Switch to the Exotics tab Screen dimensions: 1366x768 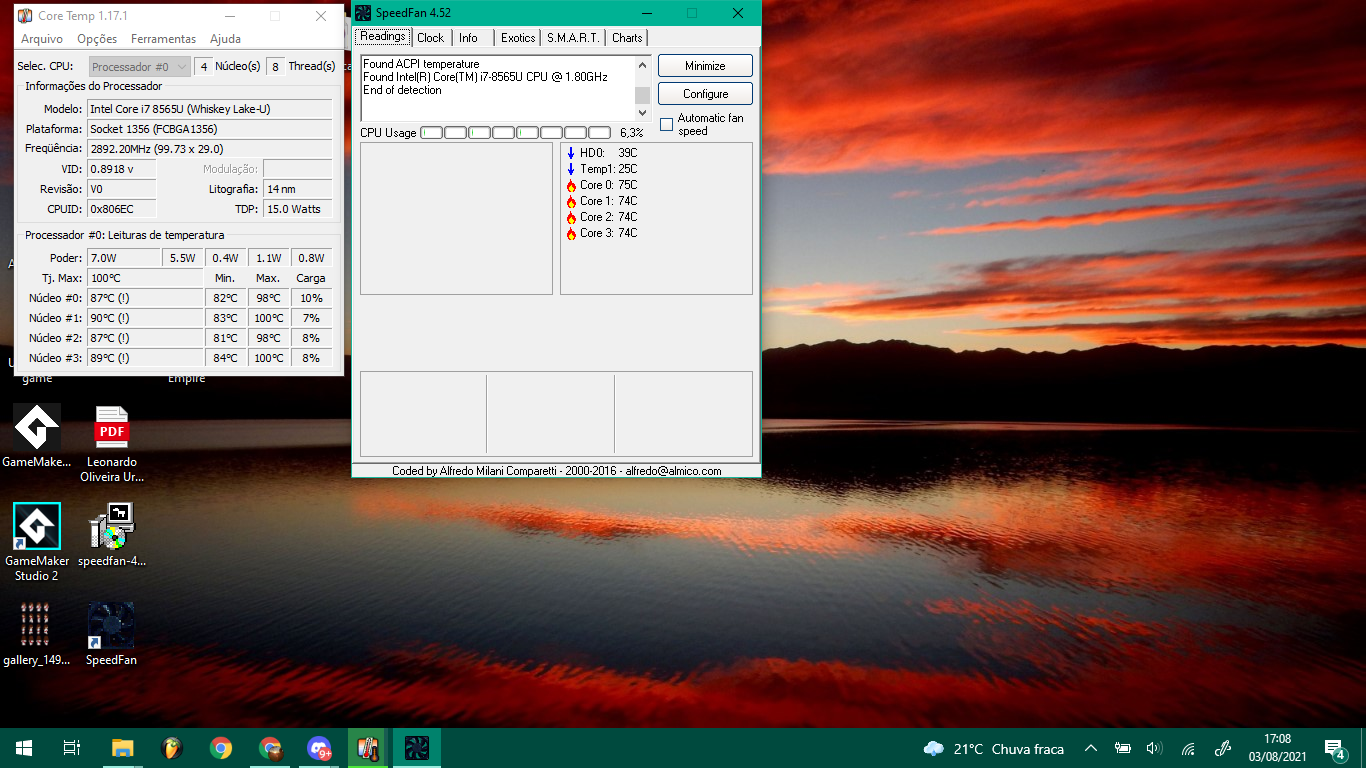click(518, 38)
